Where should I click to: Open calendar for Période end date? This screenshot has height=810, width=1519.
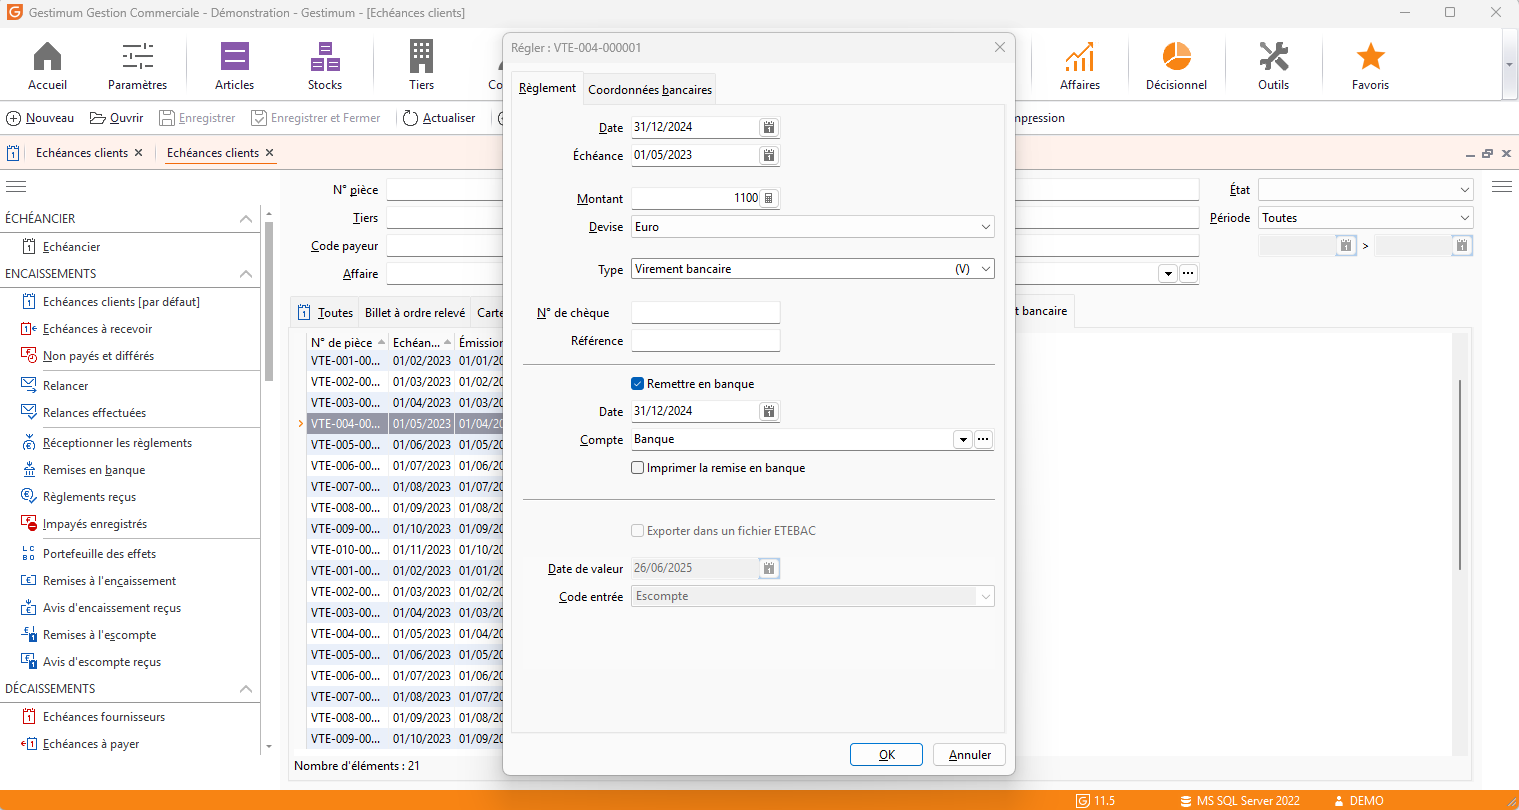[1462, 245]
